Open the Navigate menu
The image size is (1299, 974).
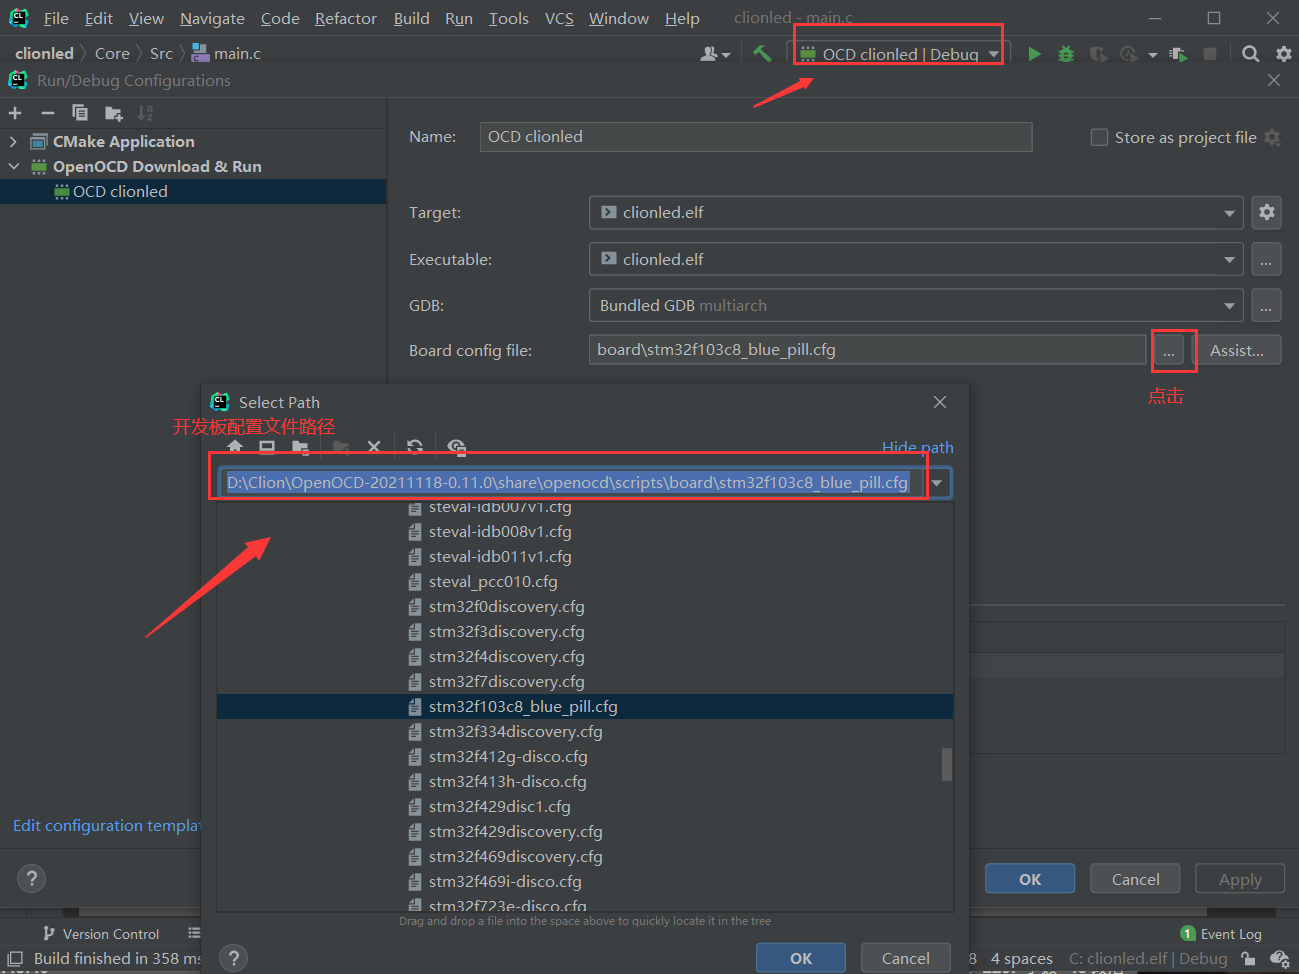(212, 18)
